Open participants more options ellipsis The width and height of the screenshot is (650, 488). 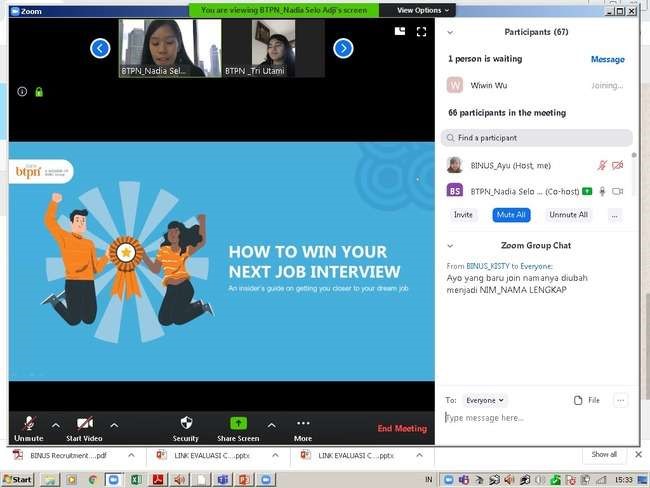615,215
